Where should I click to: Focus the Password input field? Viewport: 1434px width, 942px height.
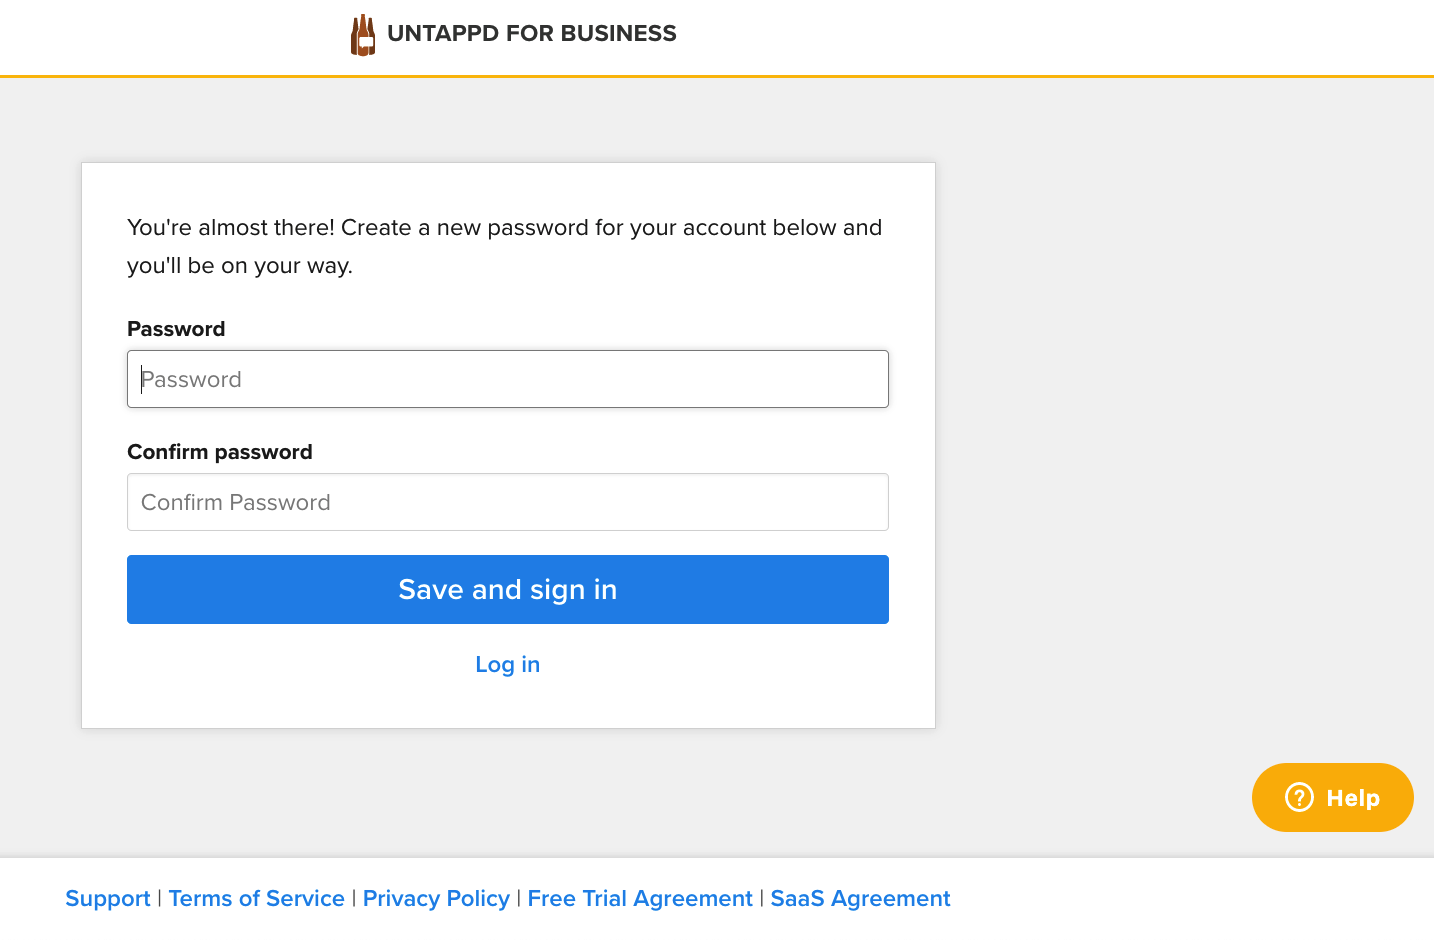coord(508,379)
